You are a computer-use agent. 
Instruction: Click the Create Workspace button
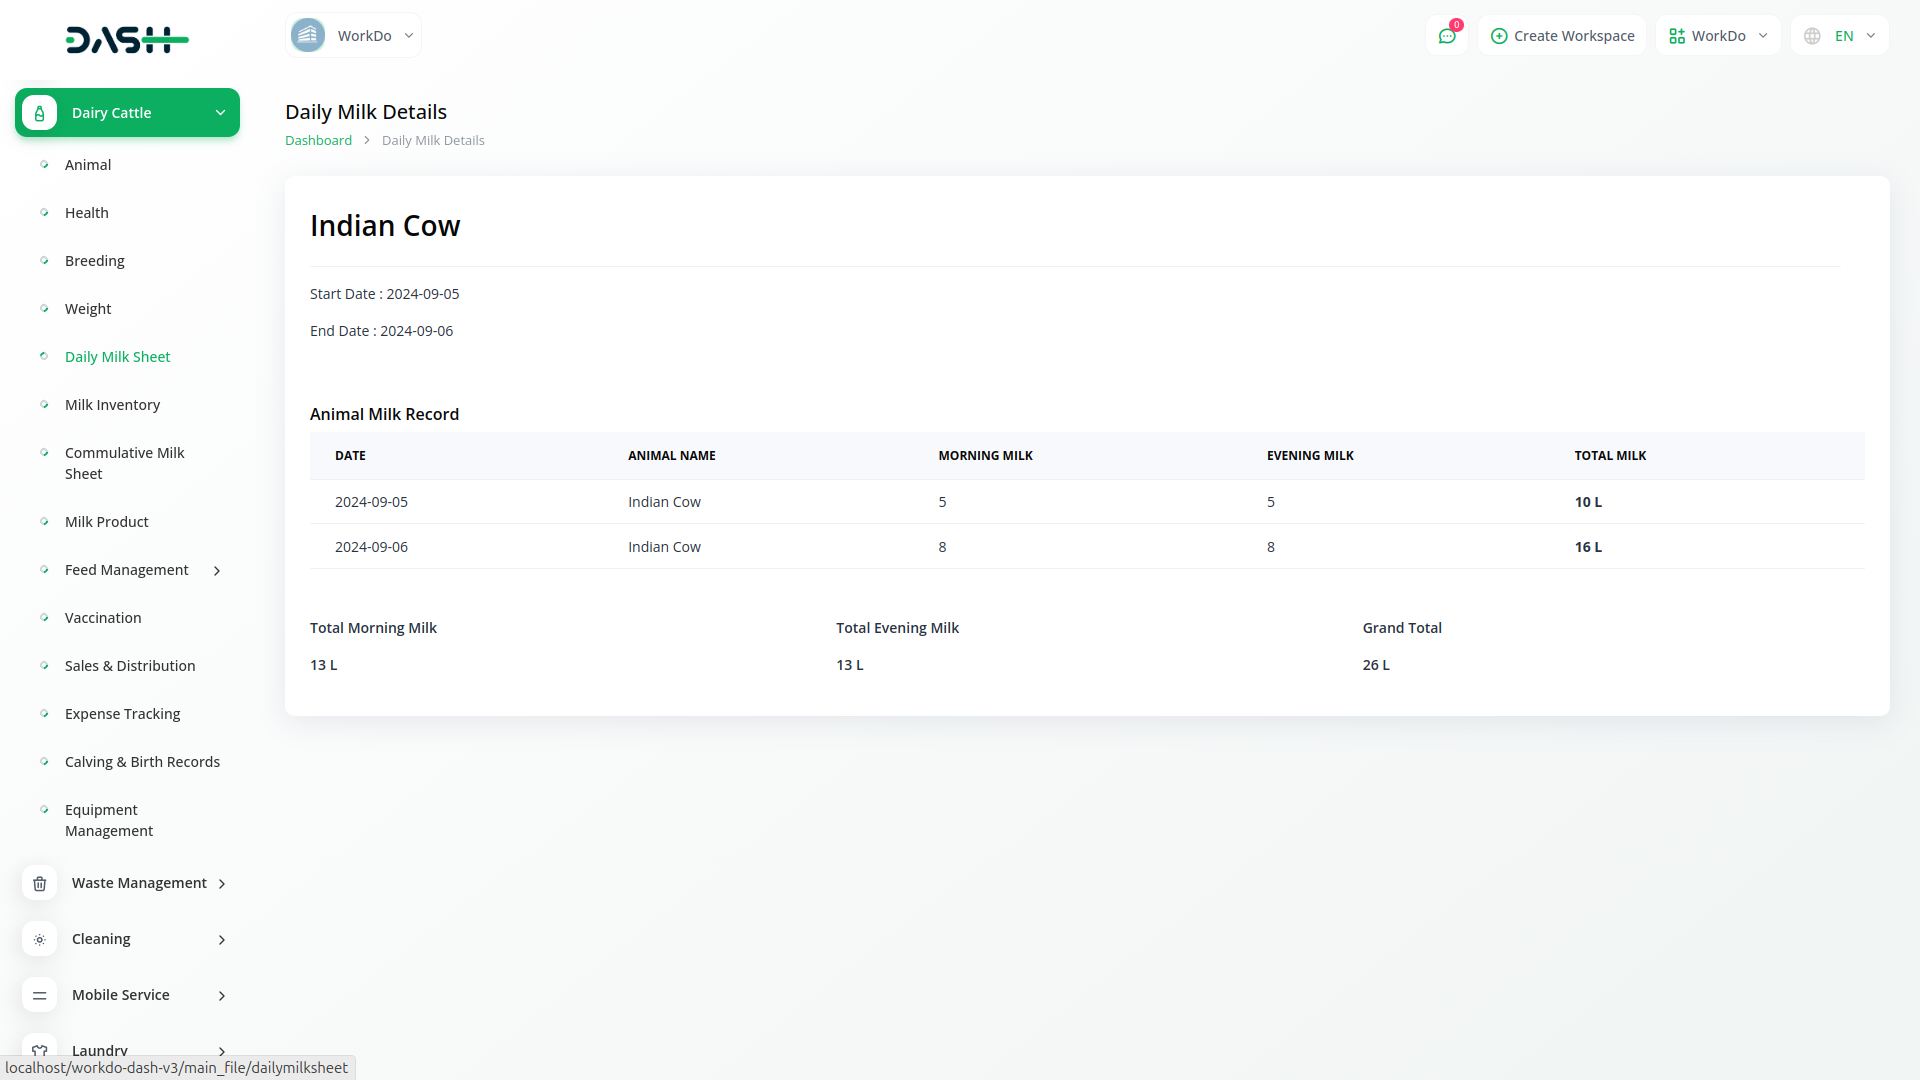[1562, 36]
